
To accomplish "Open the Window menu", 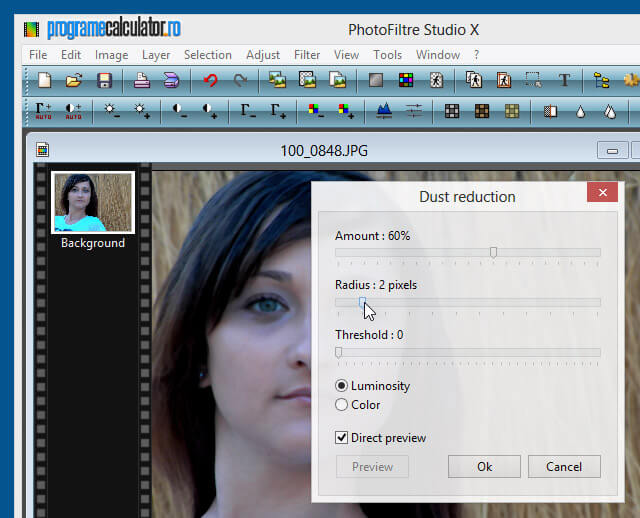I will click(x=438, y=55).
